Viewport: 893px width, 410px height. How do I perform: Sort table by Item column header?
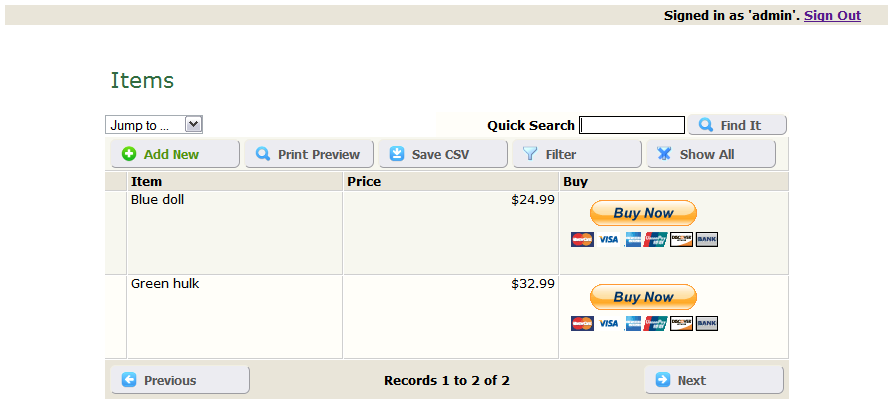[146, 182]
